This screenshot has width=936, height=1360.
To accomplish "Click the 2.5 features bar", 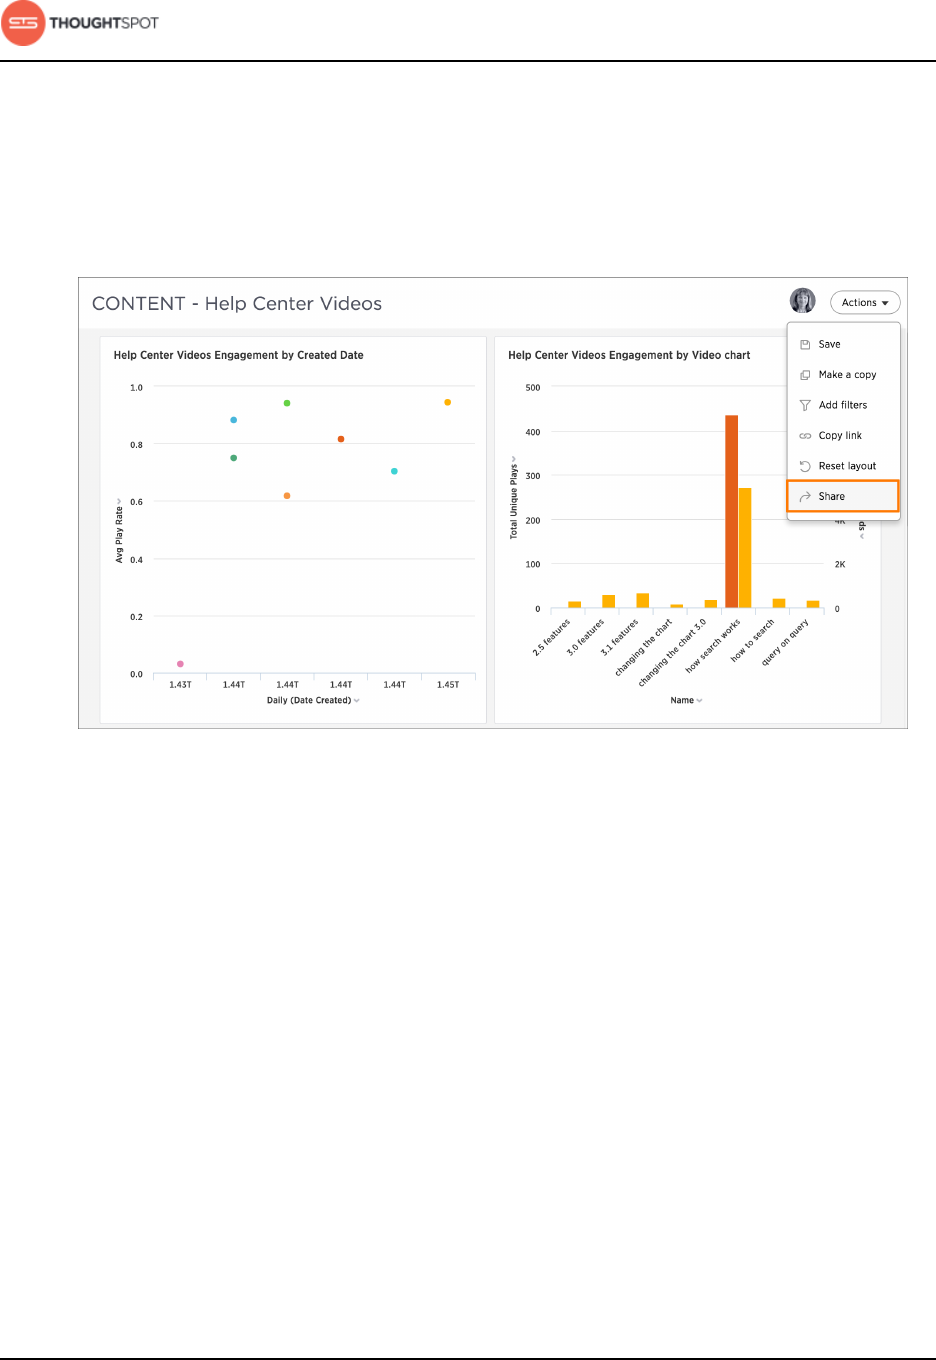I will [574, 604].
